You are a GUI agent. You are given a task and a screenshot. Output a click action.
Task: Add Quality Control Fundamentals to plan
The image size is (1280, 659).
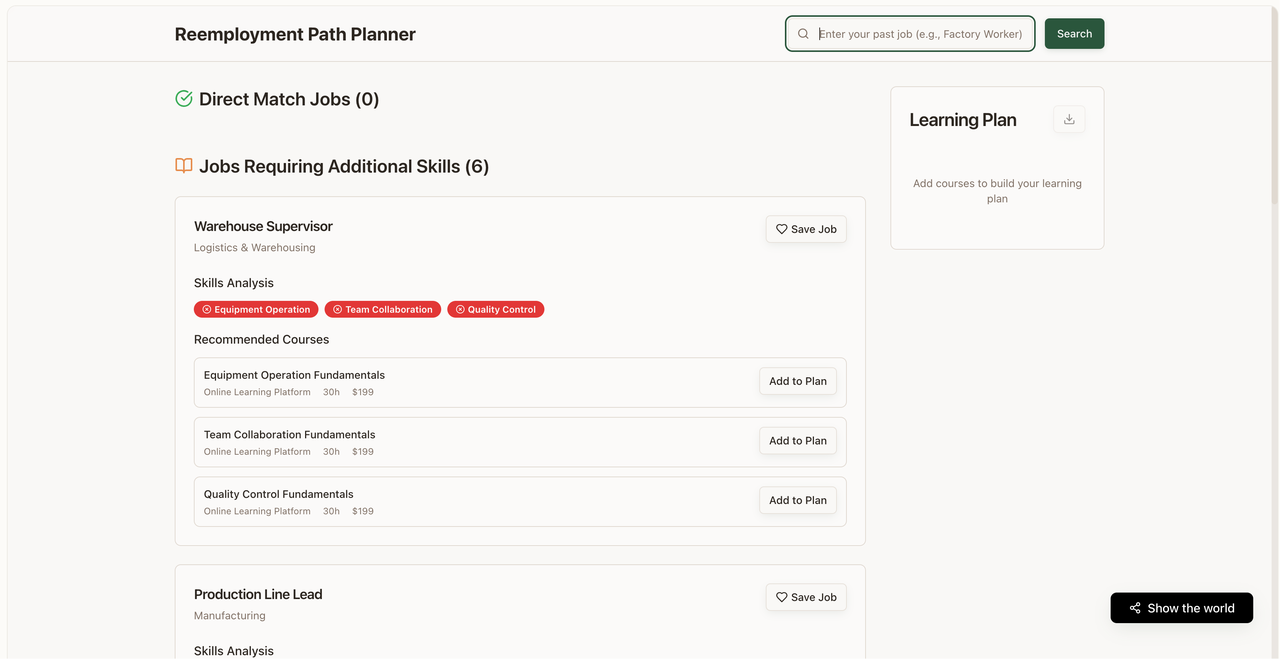pyautogui.click(x=797, y=500)
